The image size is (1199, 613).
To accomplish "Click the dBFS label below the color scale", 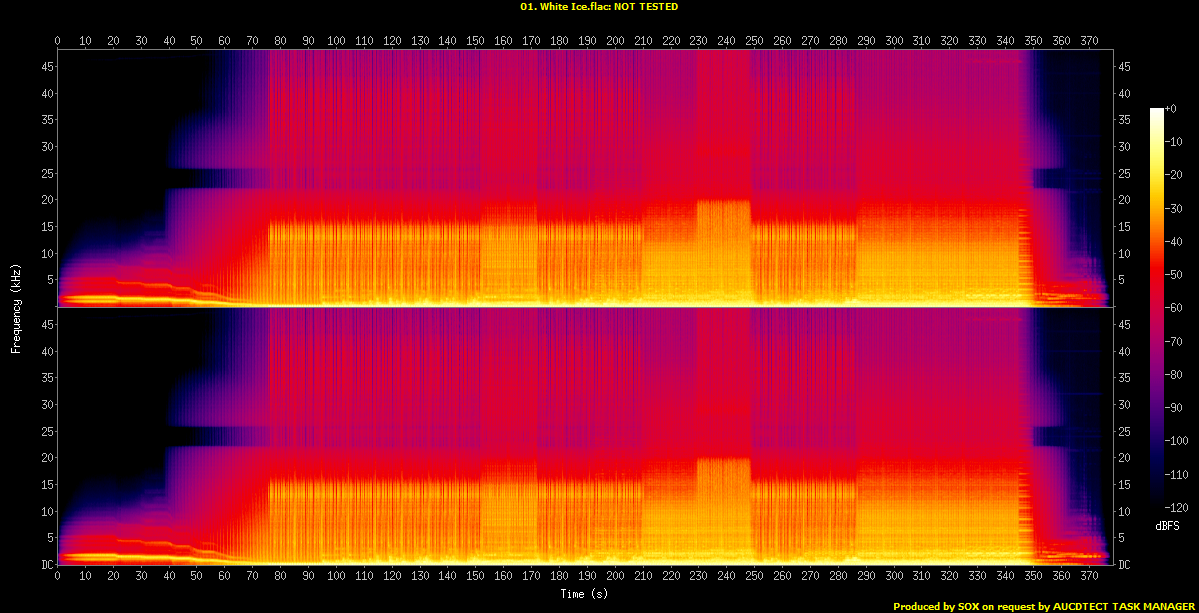I will pos(1166,525).
